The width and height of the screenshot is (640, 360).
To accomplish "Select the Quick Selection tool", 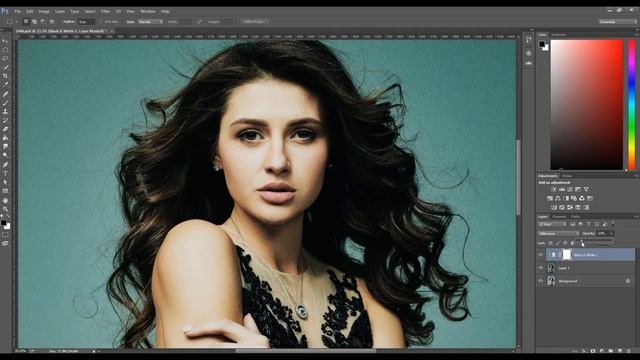I will point(5,67).
